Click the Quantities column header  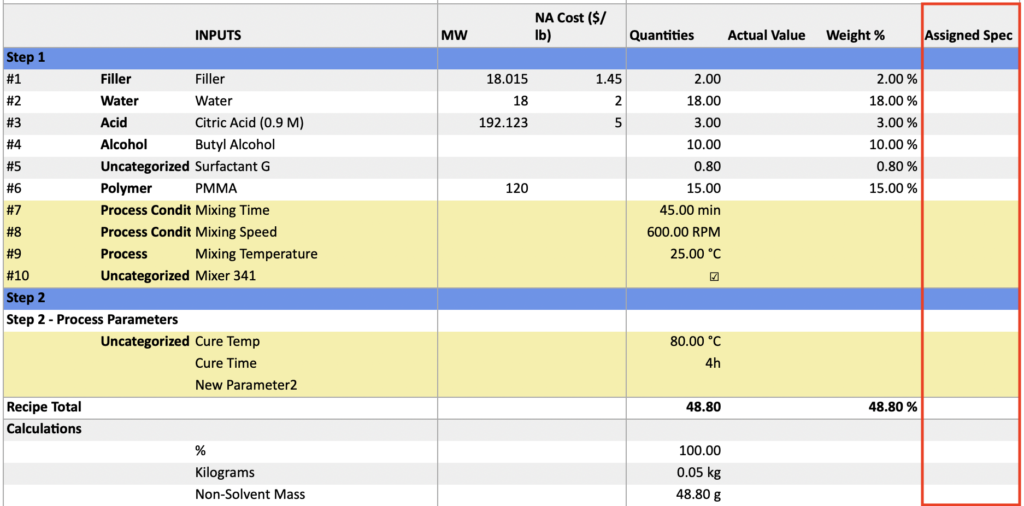point(661,35)
